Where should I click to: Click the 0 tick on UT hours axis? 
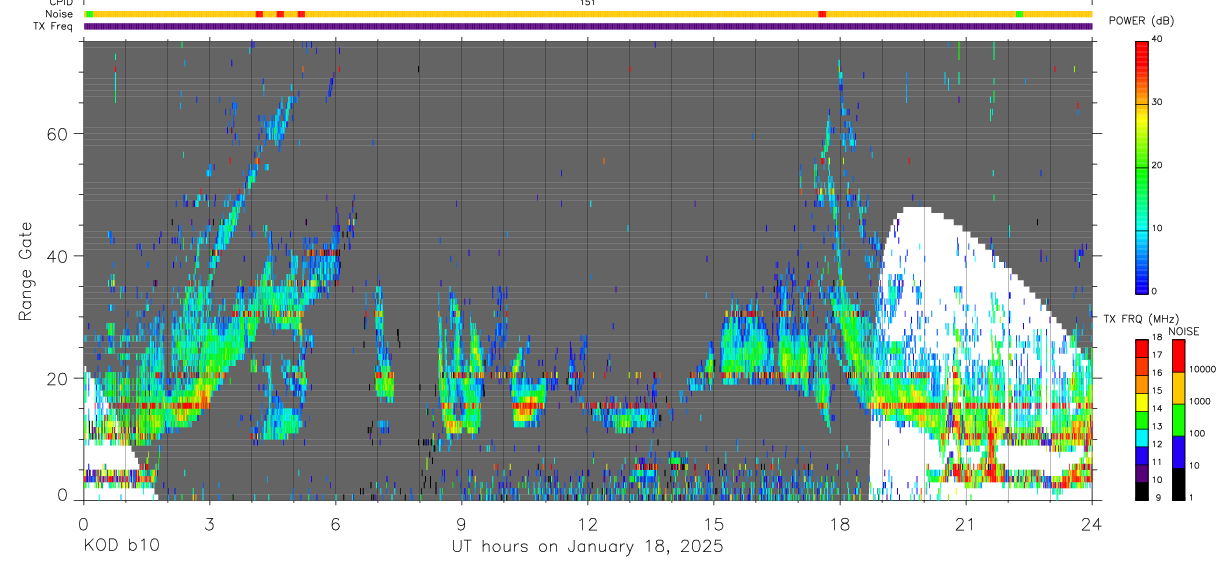(83, 523)
